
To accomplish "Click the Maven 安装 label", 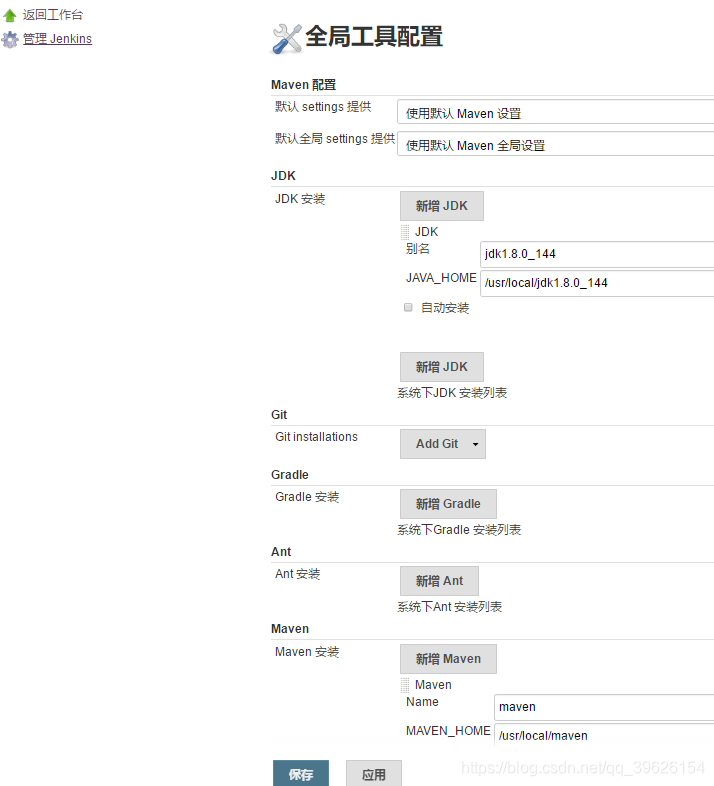I will (x=307, y=652).
